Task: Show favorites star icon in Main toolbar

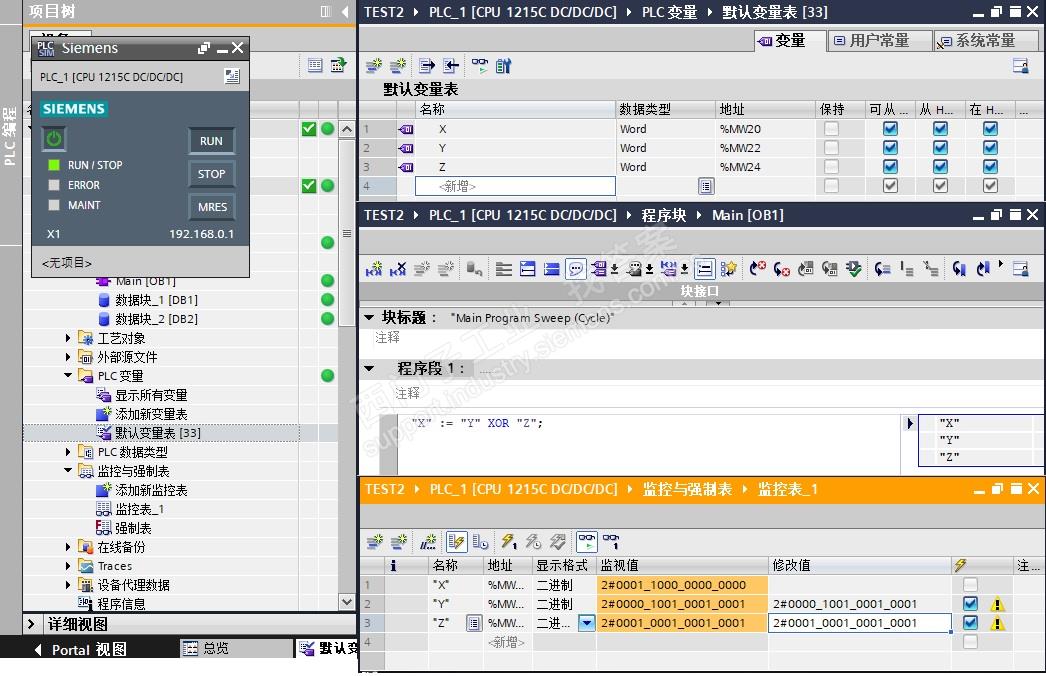Action: [728, 269]
